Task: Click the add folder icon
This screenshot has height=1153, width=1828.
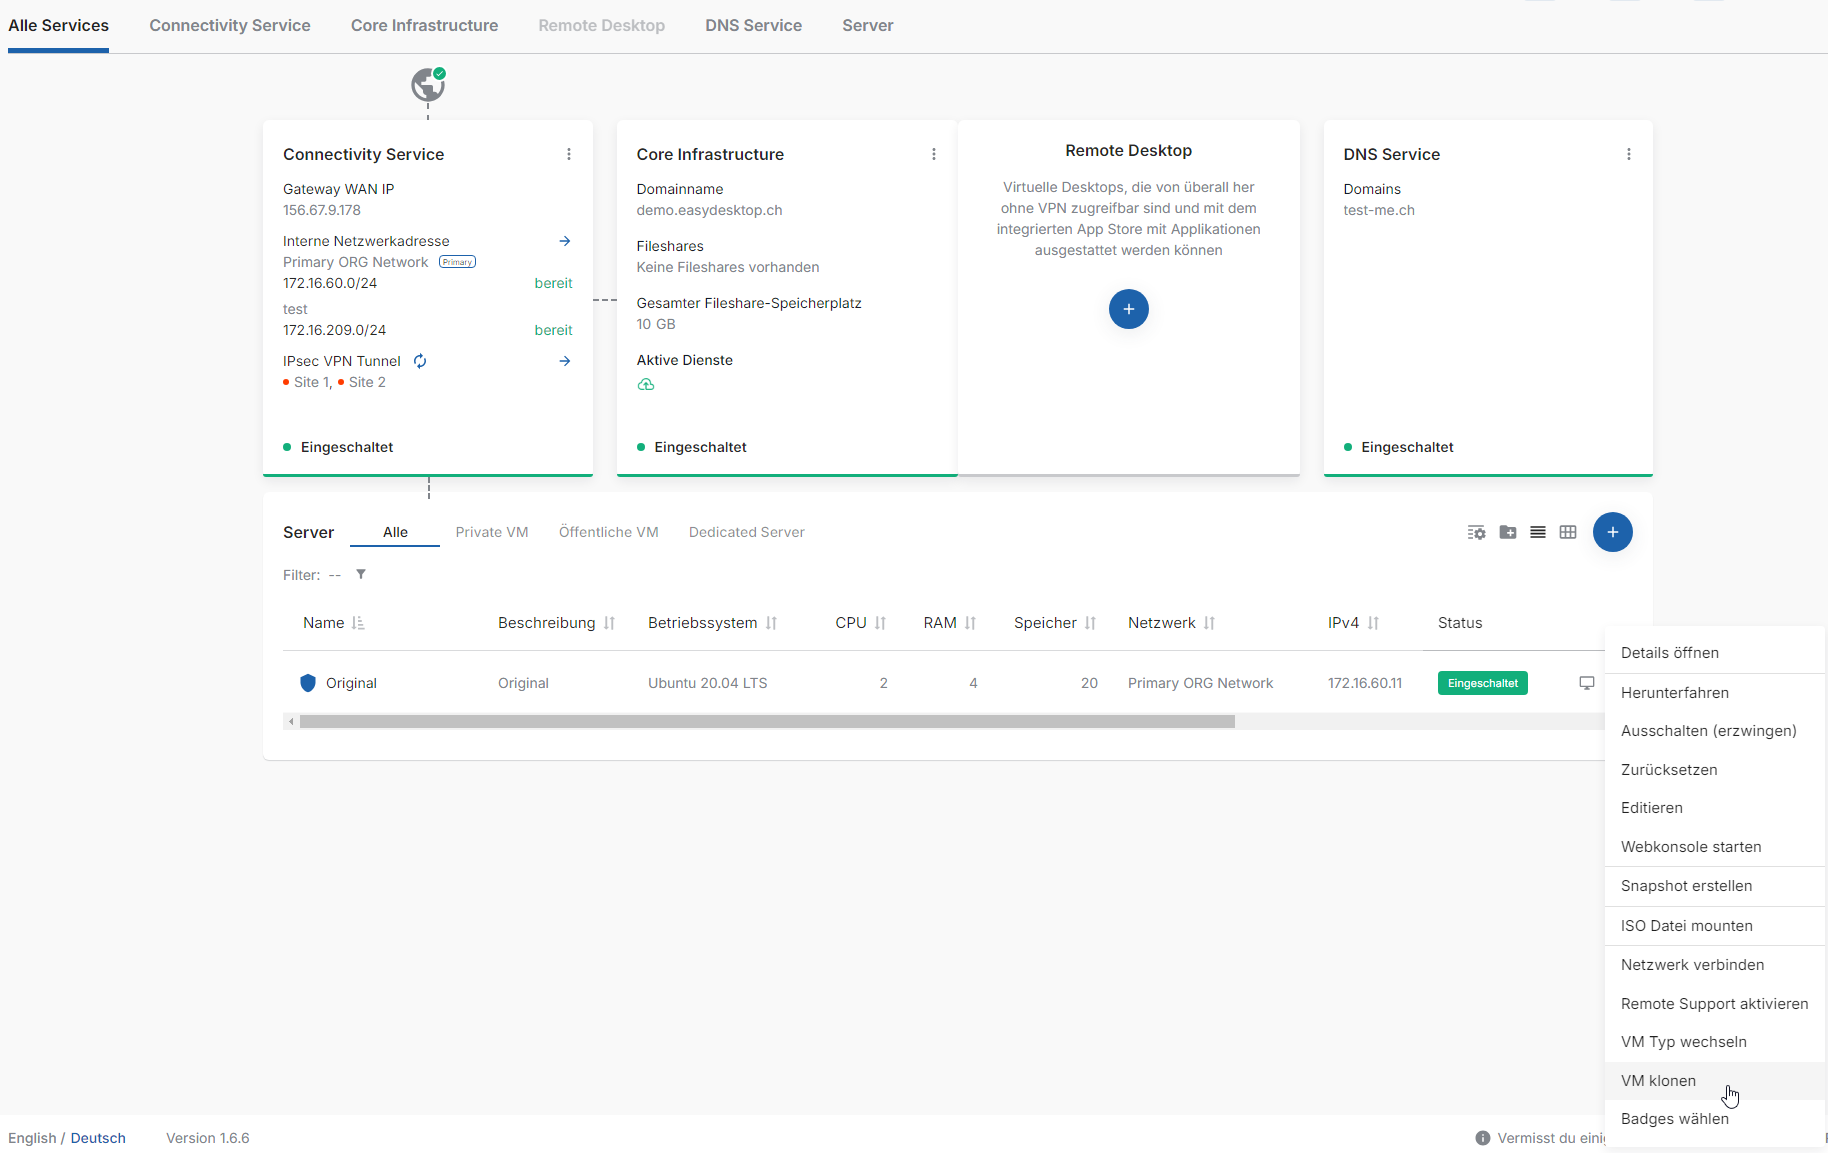Action: click(1508, 532)
